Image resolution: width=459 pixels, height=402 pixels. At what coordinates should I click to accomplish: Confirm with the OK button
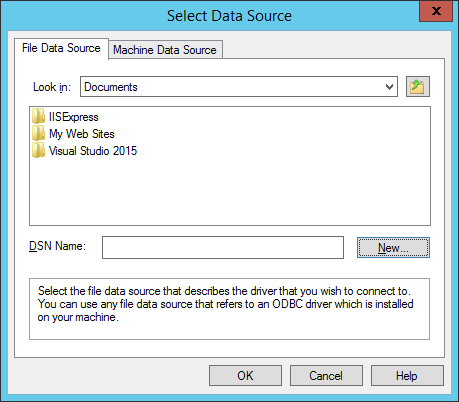245,376
